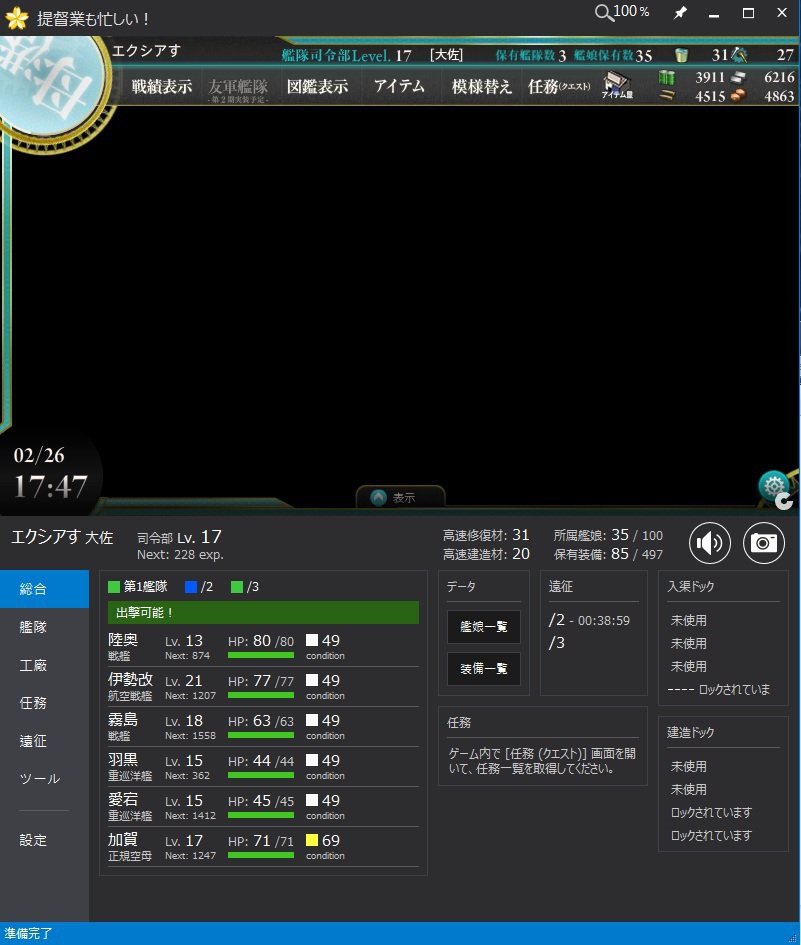Switch to fleet /2 with blue marker
Viewport: 801px width, 945px height.
pos(199,586)
